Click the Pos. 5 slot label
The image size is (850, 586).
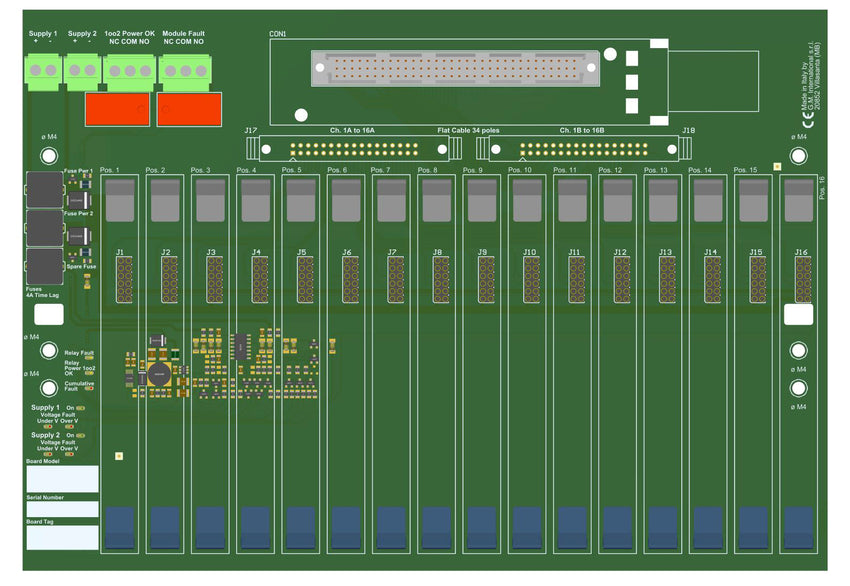[x=292, y=171]
